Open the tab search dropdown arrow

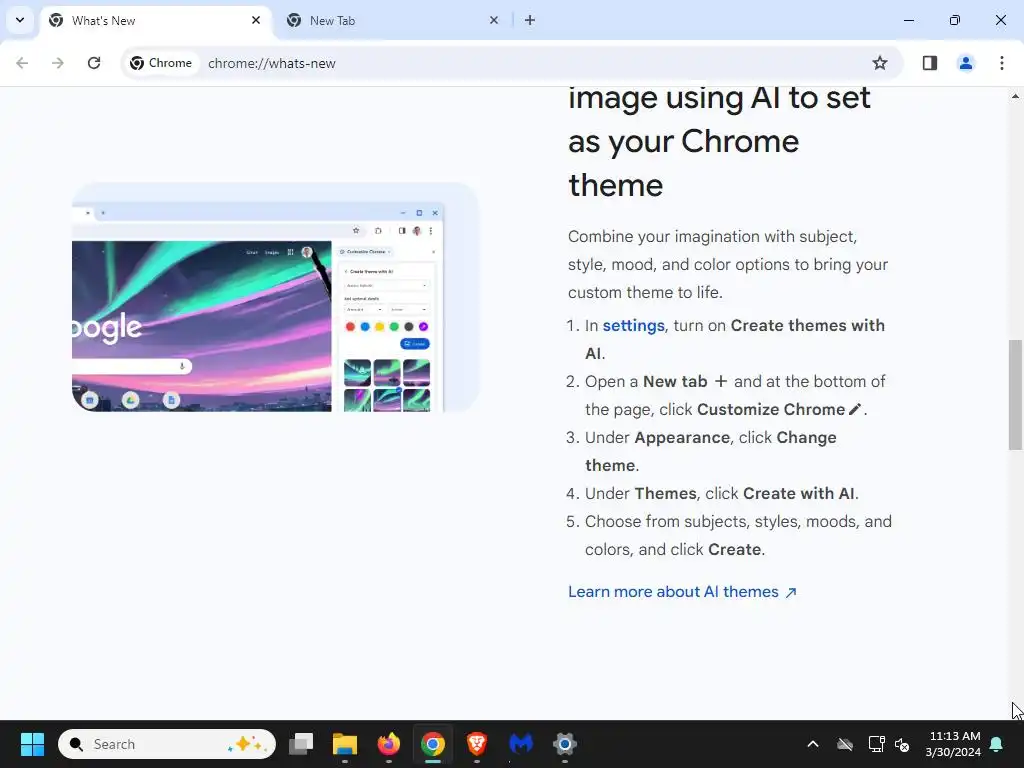coord(20,20)
